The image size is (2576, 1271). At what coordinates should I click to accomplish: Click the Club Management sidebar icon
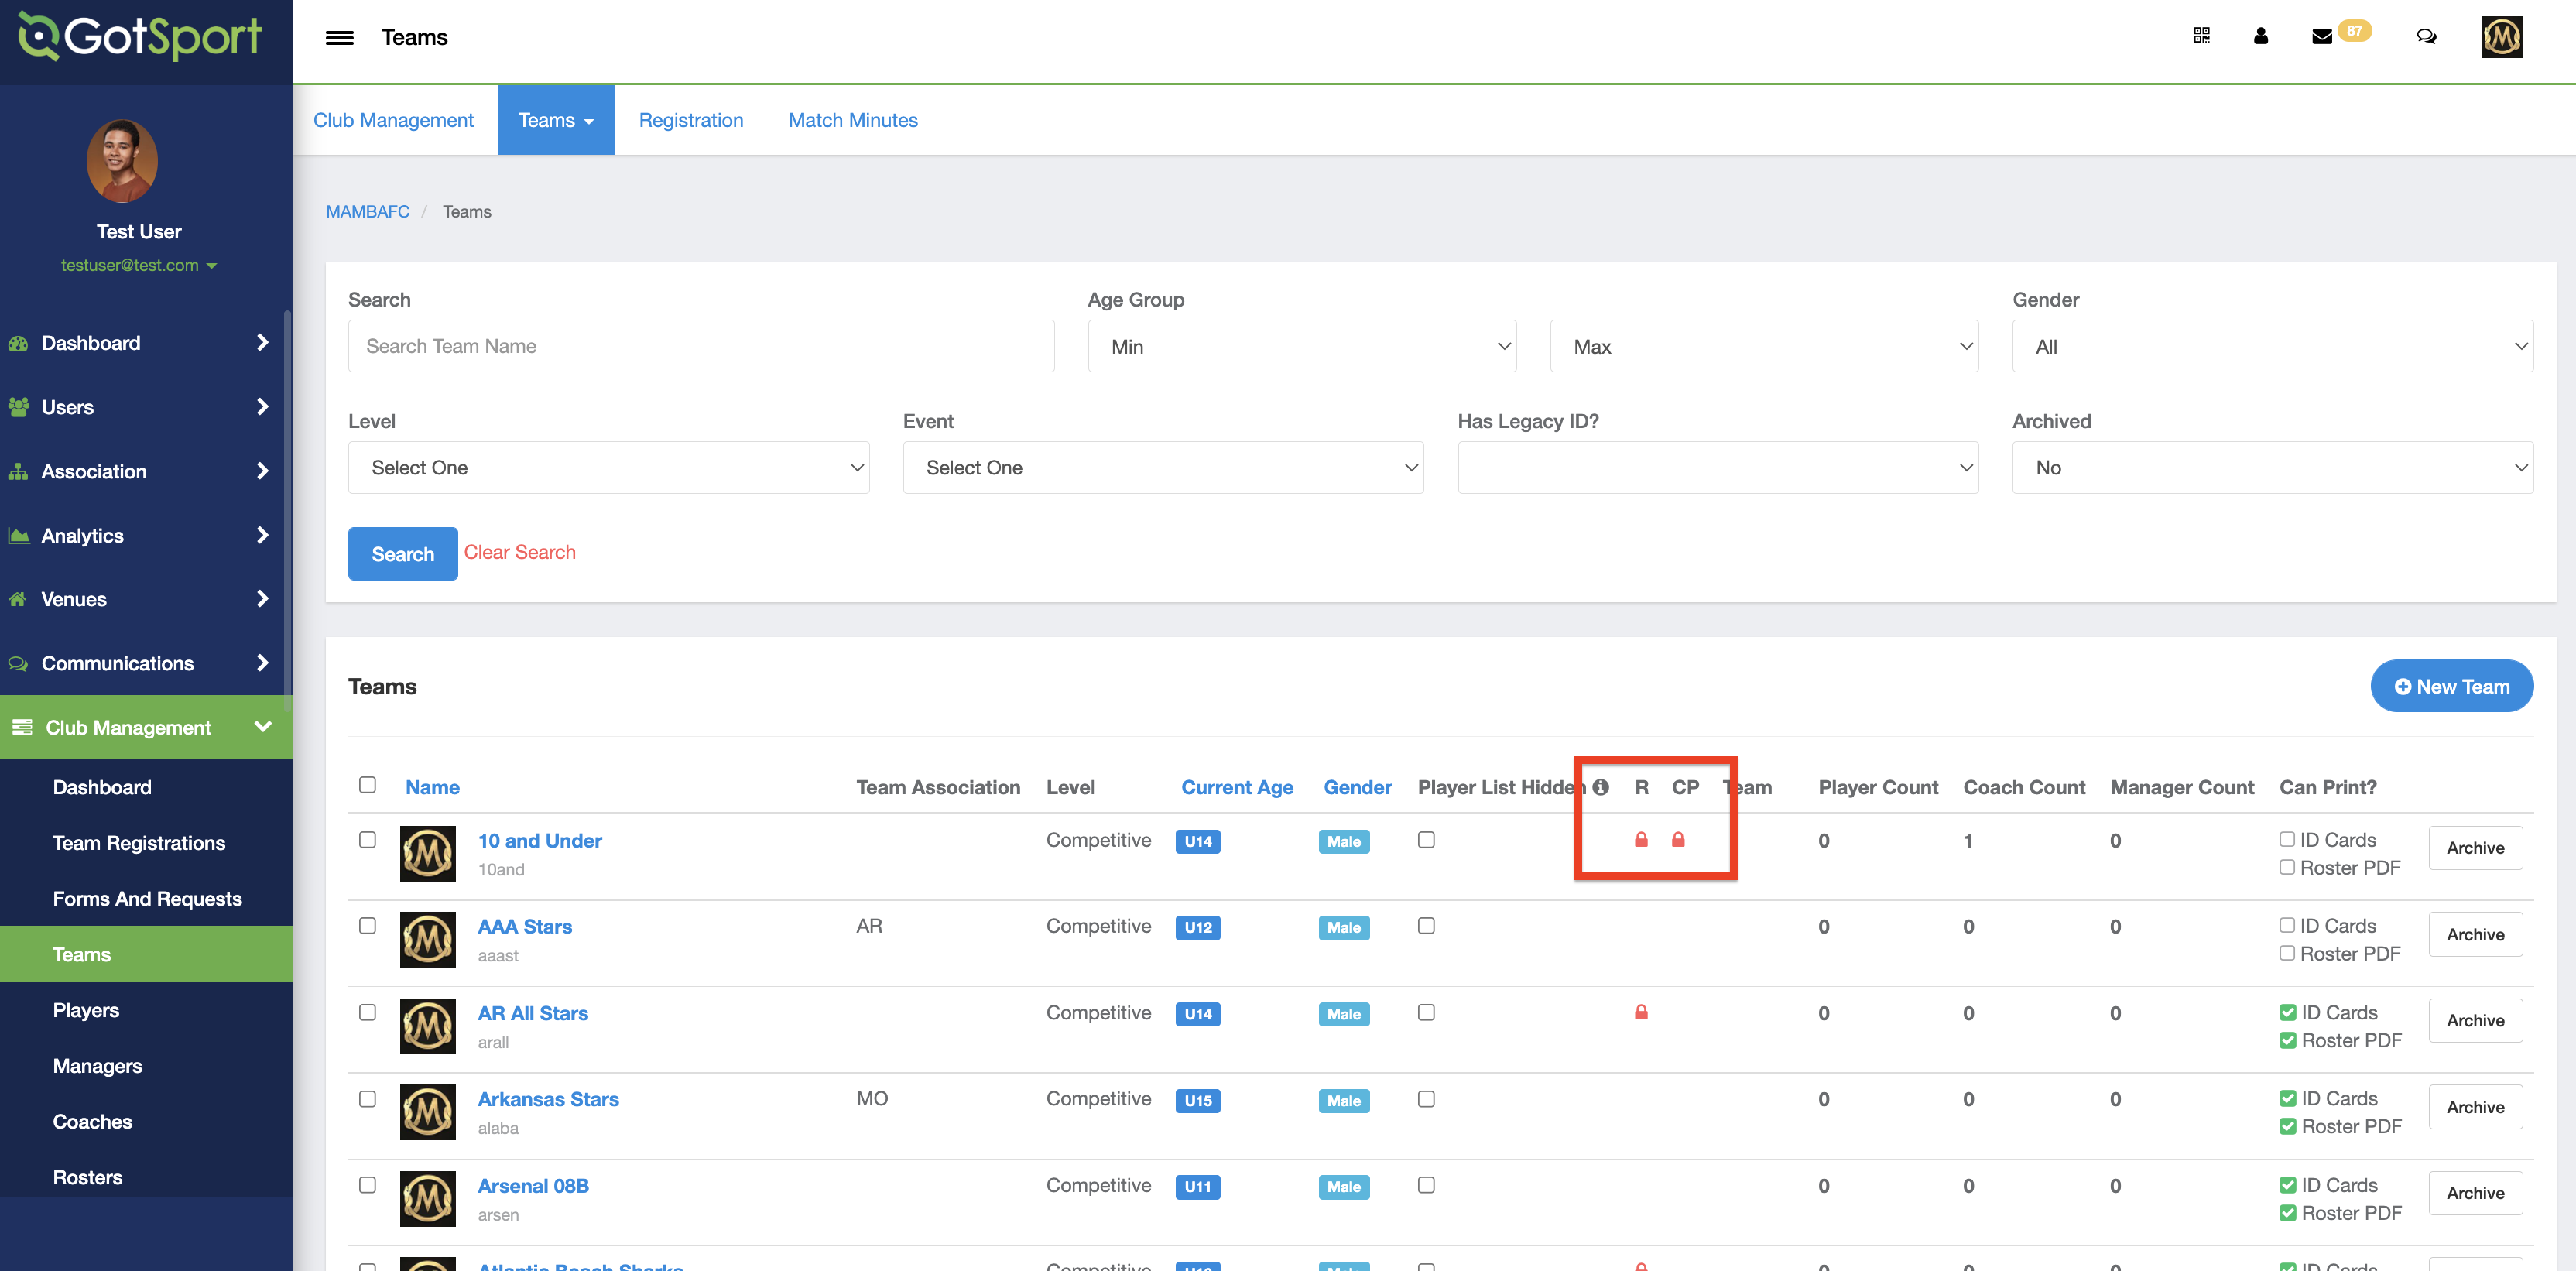pos(22,727)
